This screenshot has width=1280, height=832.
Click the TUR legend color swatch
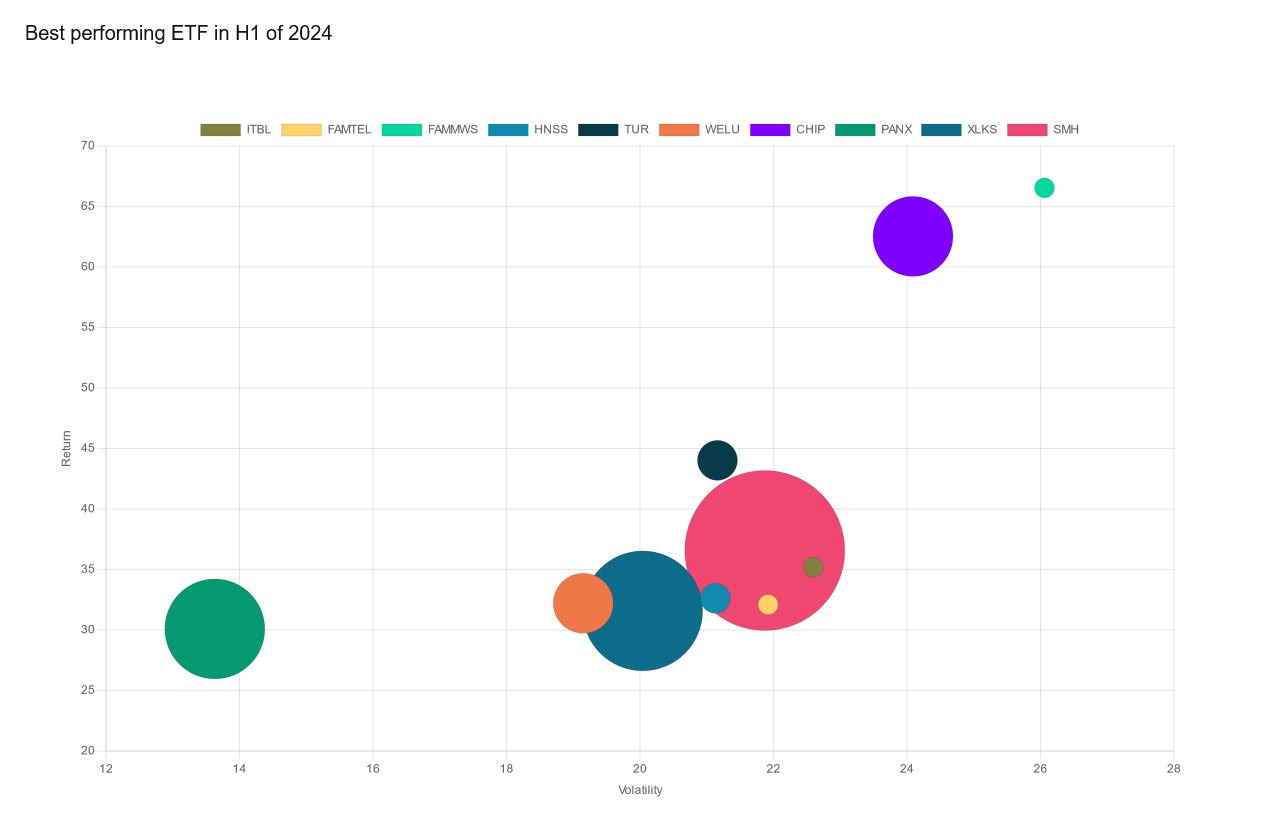pyautogui.click(x=598, y=130)
